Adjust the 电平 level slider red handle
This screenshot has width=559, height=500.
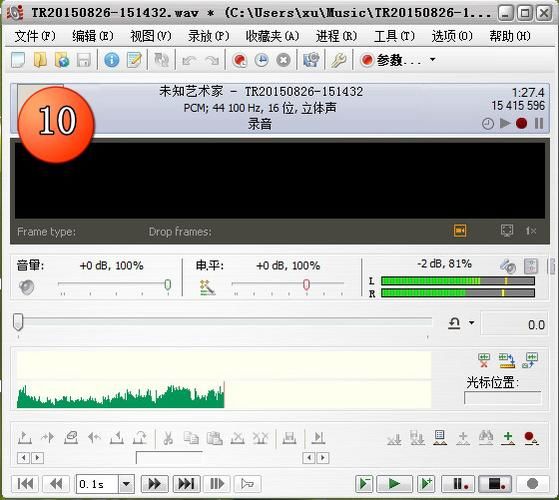click(x=306, y=284)
